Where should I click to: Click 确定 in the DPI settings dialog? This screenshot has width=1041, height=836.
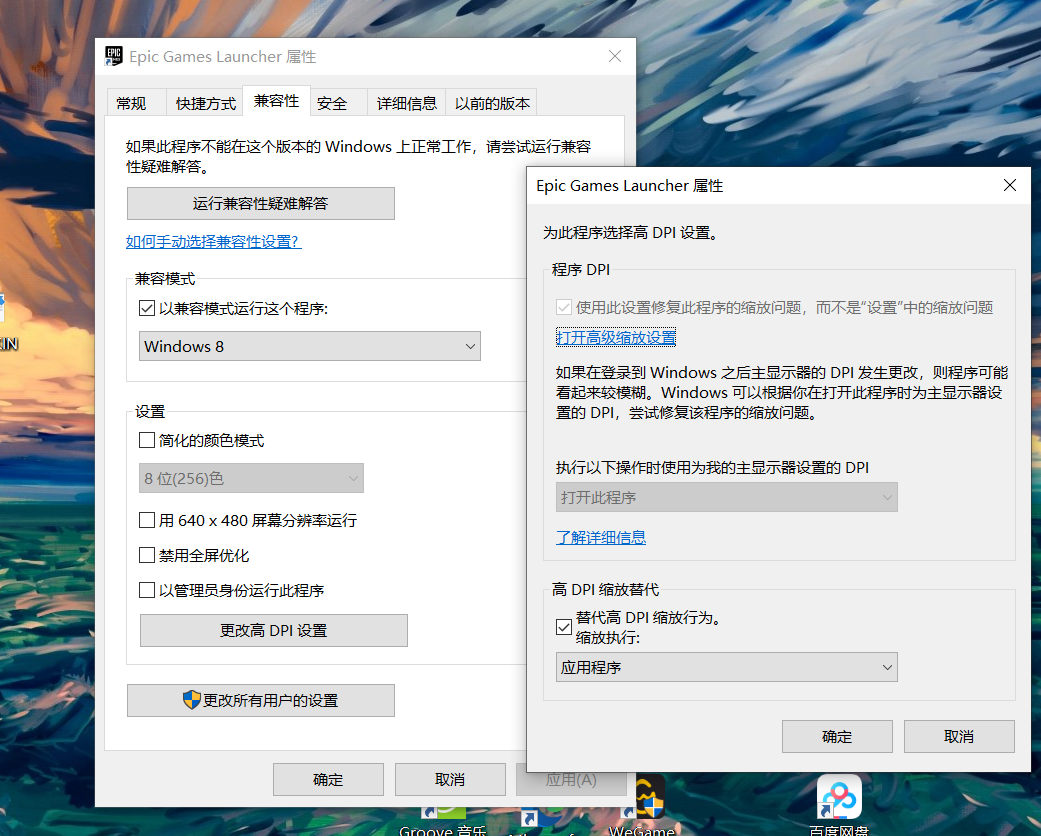point(837,736)
